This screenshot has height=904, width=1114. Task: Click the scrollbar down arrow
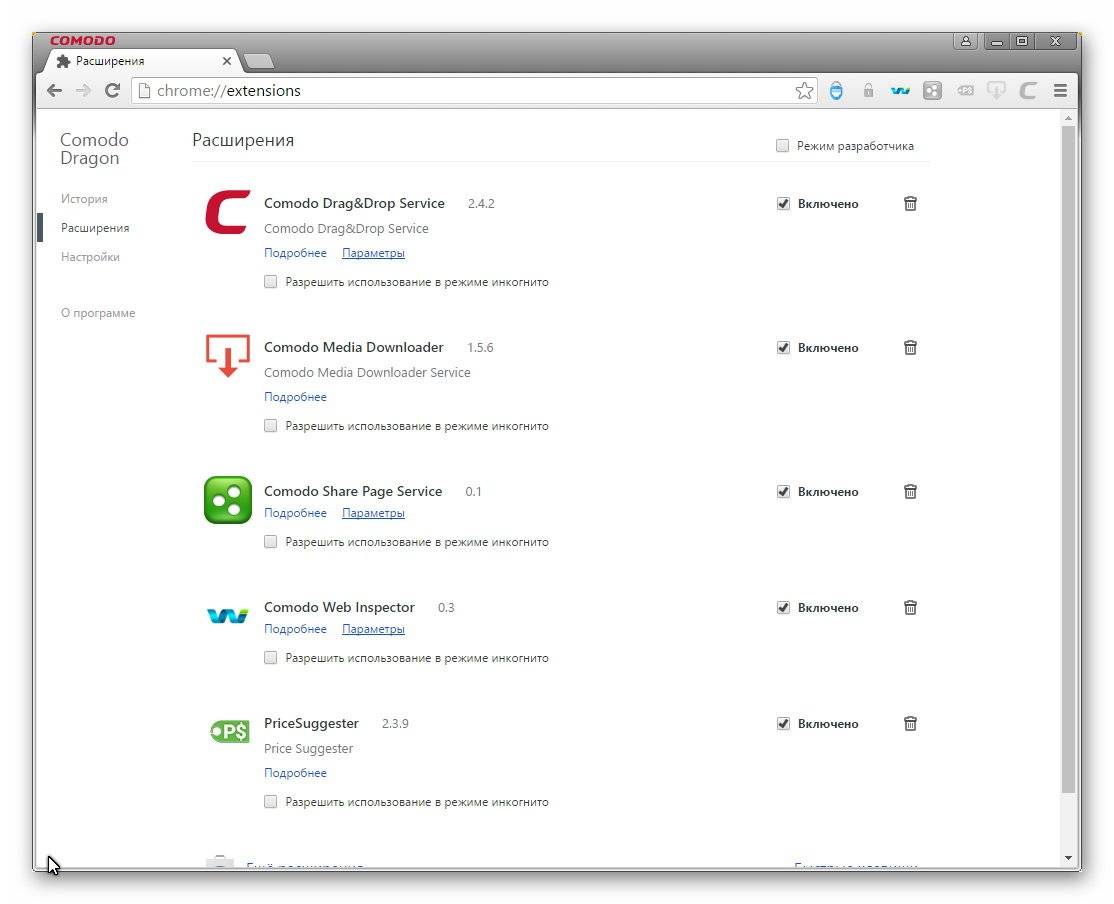coord(1068,858)
